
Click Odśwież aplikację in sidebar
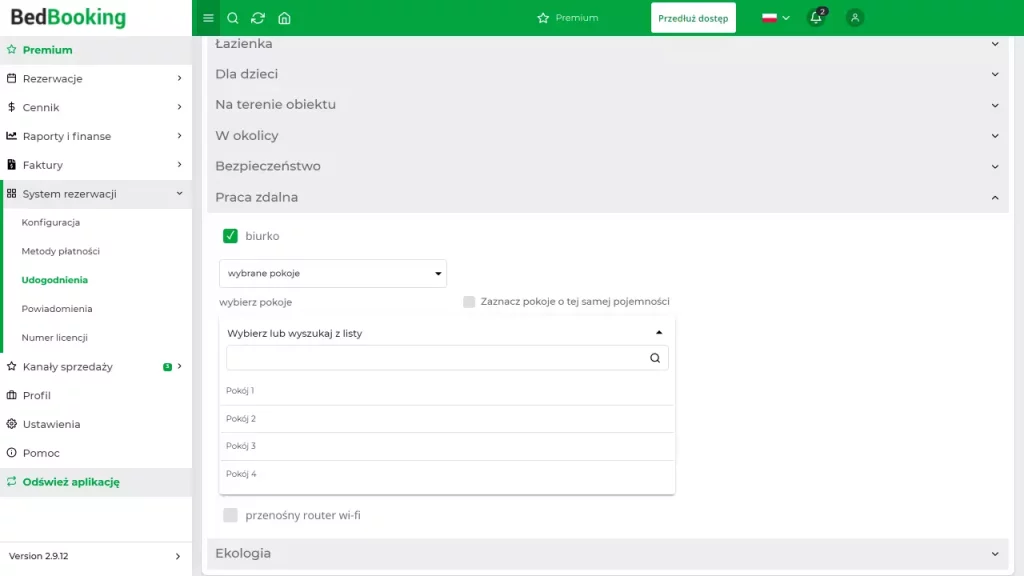coord(71,482)
